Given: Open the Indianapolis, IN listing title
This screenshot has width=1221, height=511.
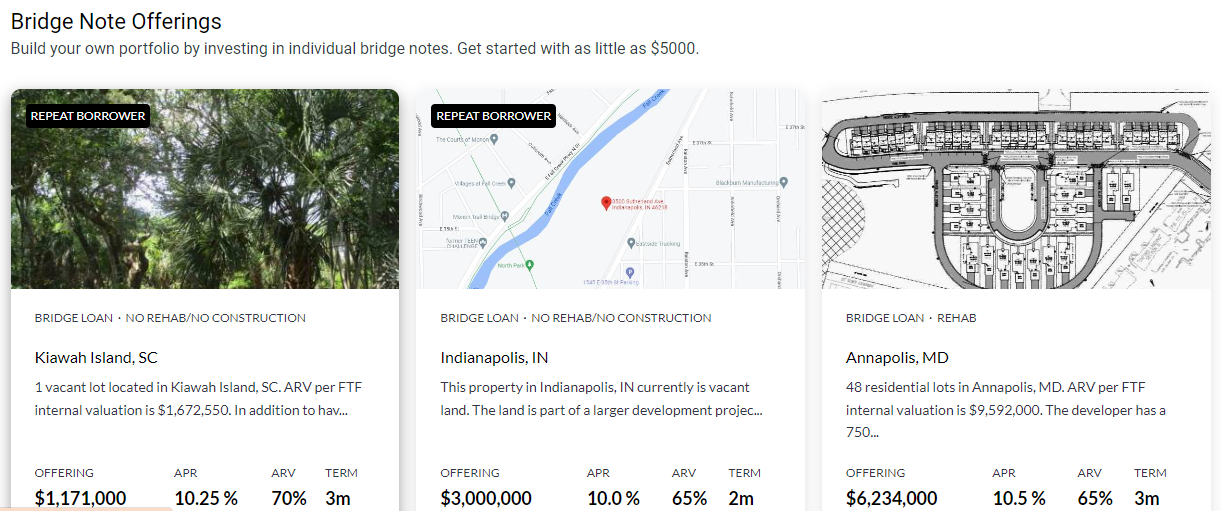Looking at the screenshot, I should point(494,357).
